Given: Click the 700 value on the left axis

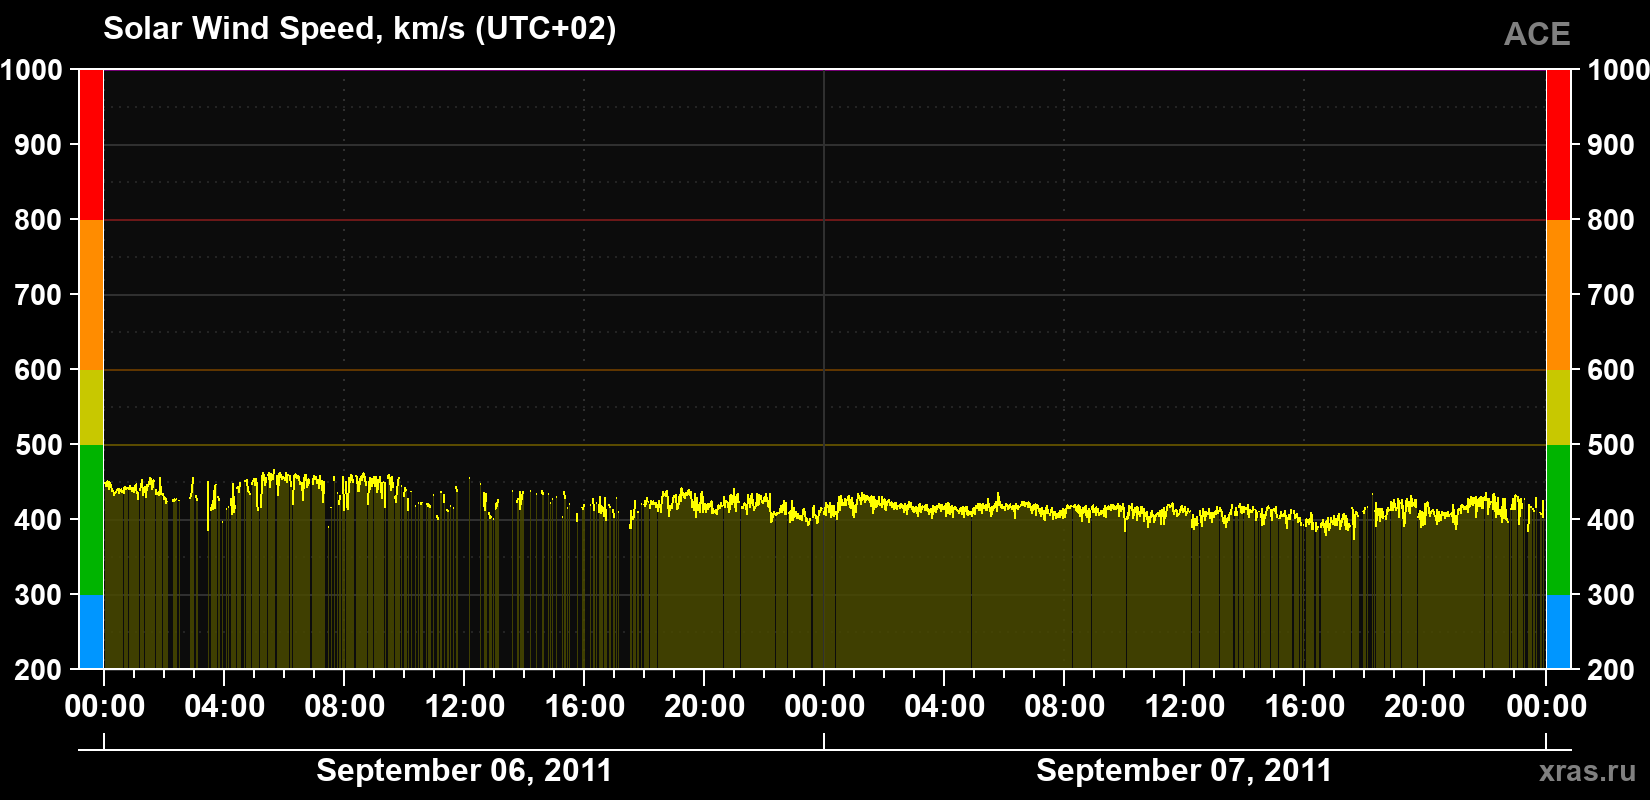Looking at the screenshot, I should (39, 295).
